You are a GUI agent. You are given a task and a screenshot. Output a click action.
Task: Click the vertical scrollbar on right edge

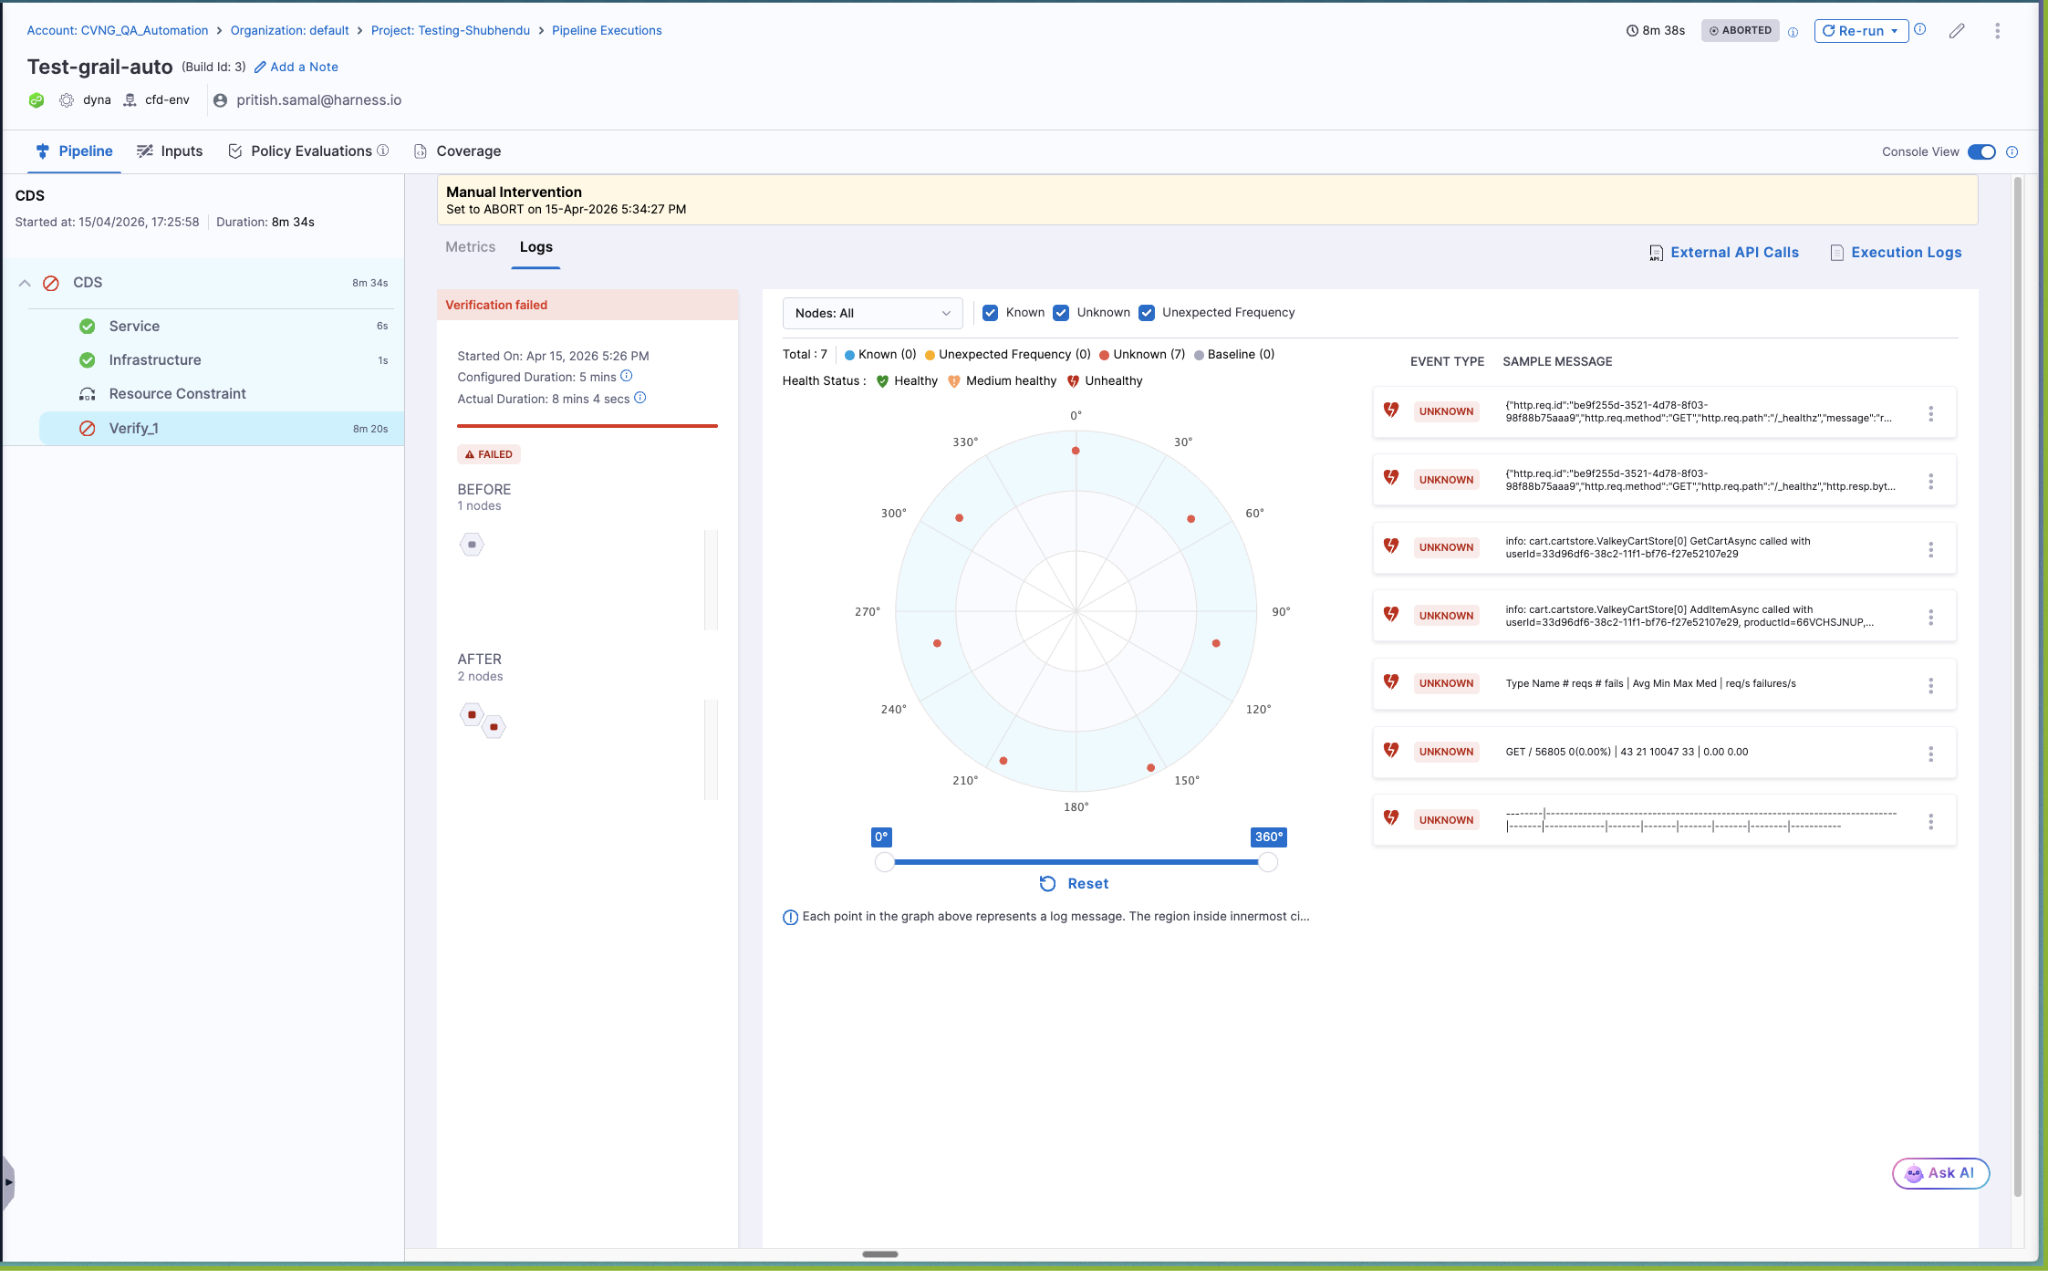2018,686
